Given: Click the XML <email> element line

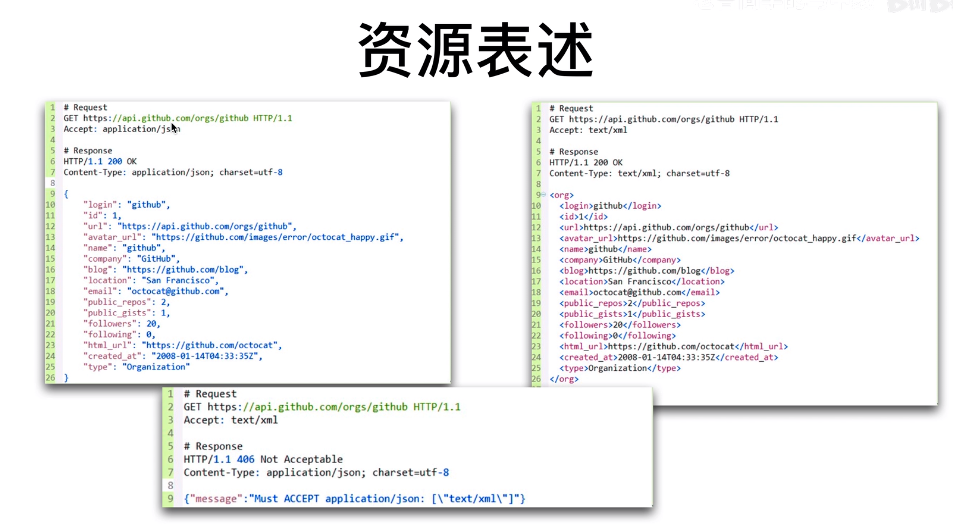Looking at the screenshot, I should (x=639, y=293).
